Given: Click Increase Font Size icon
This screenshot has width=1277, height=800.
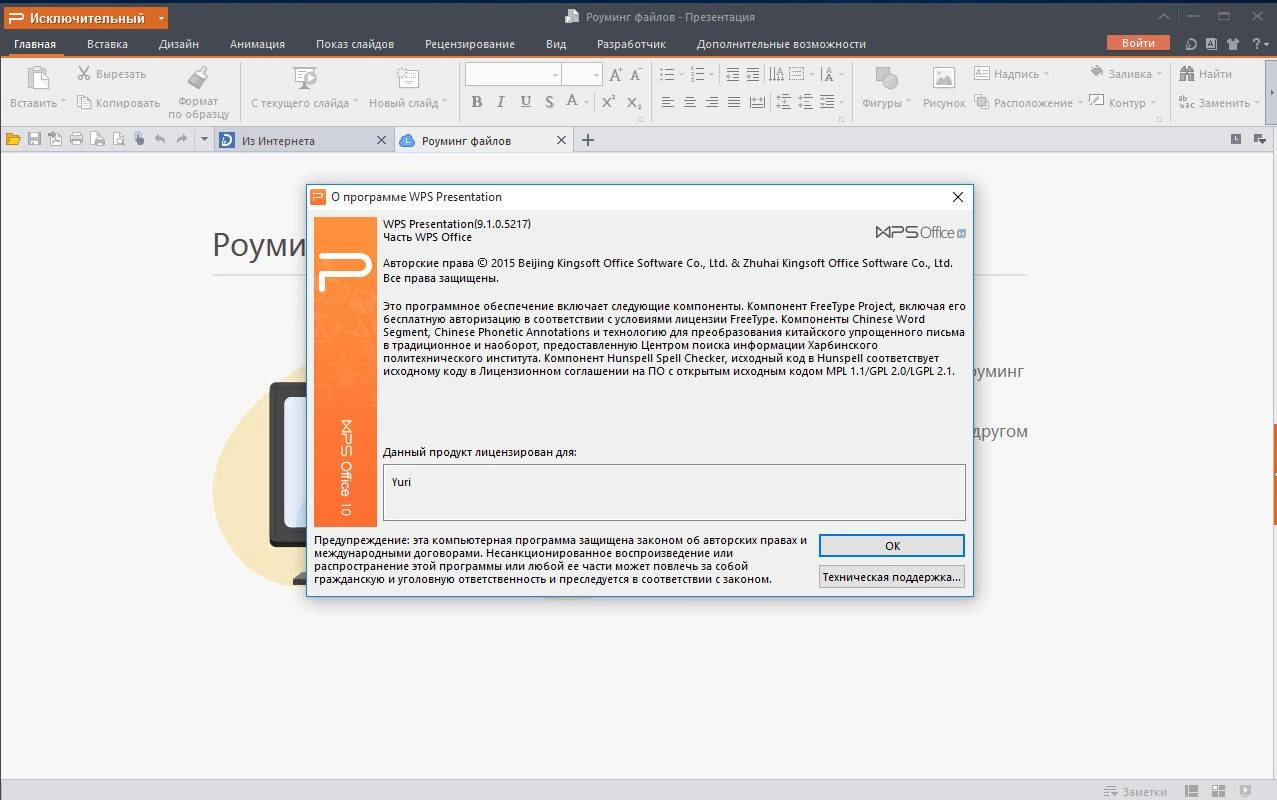Looking at the screenshot, I should point(616,74).
